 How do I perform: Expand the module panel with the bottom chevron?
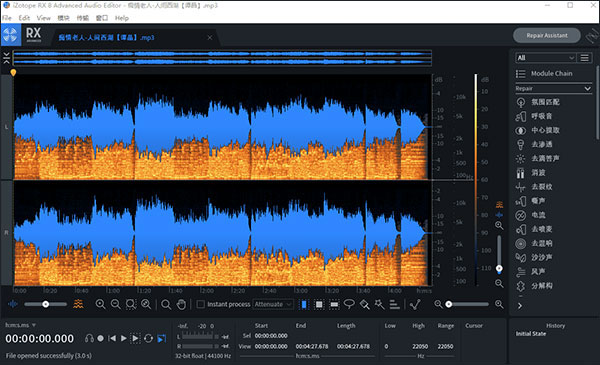pyautogui.click(x=520, y=306)
